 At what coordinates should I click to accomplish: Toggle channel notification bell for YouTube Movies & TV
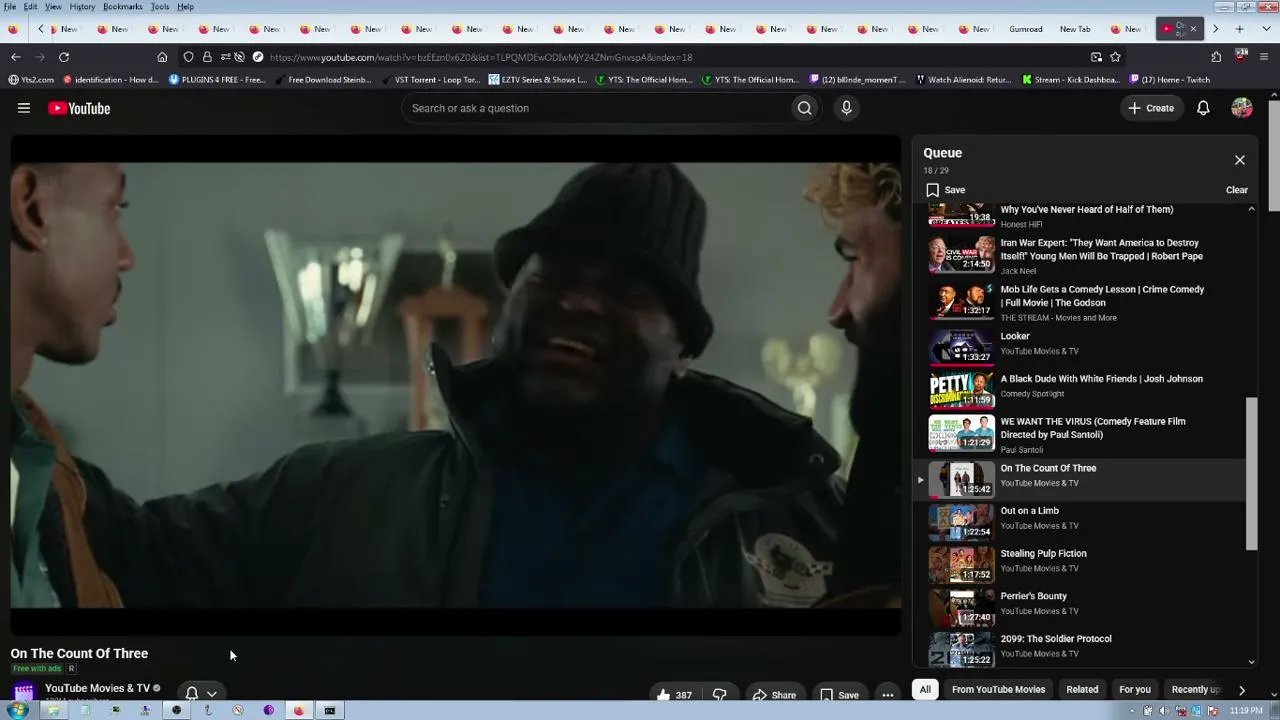[x=191, y=693]
